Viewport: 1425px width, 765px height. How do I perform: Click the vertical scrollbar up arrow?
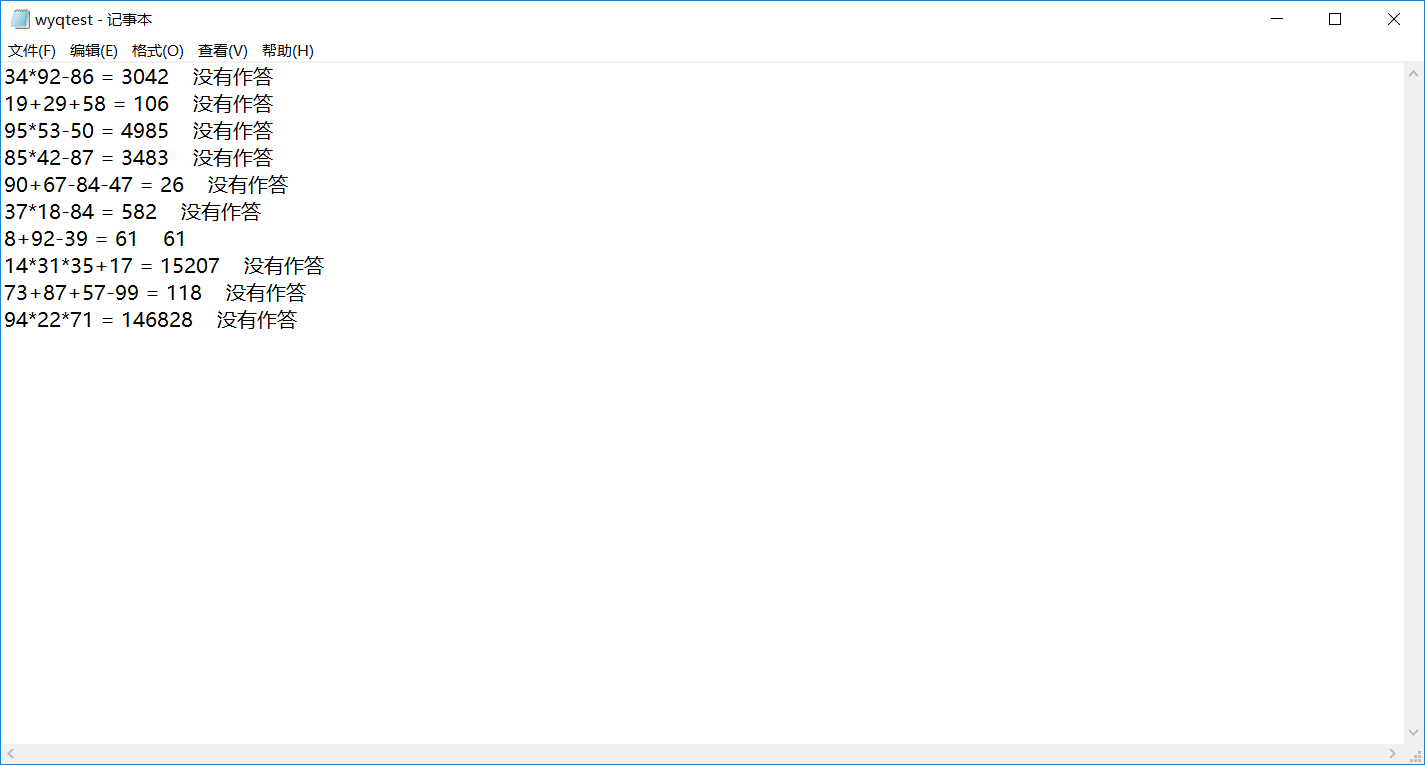(x=1414, y=74)
